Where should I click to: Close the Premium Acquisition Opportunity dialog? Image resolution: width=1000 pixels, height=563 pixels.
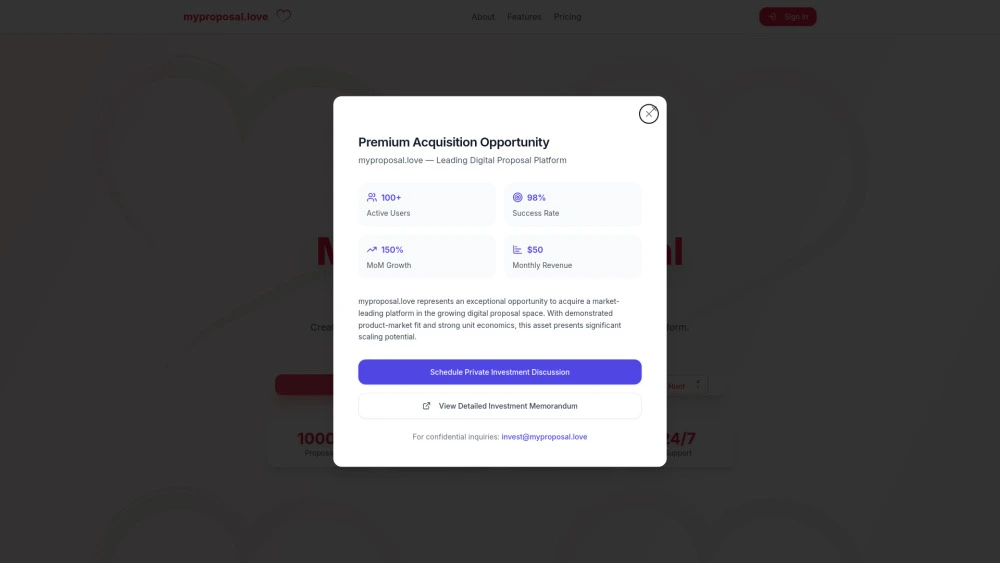649,114
